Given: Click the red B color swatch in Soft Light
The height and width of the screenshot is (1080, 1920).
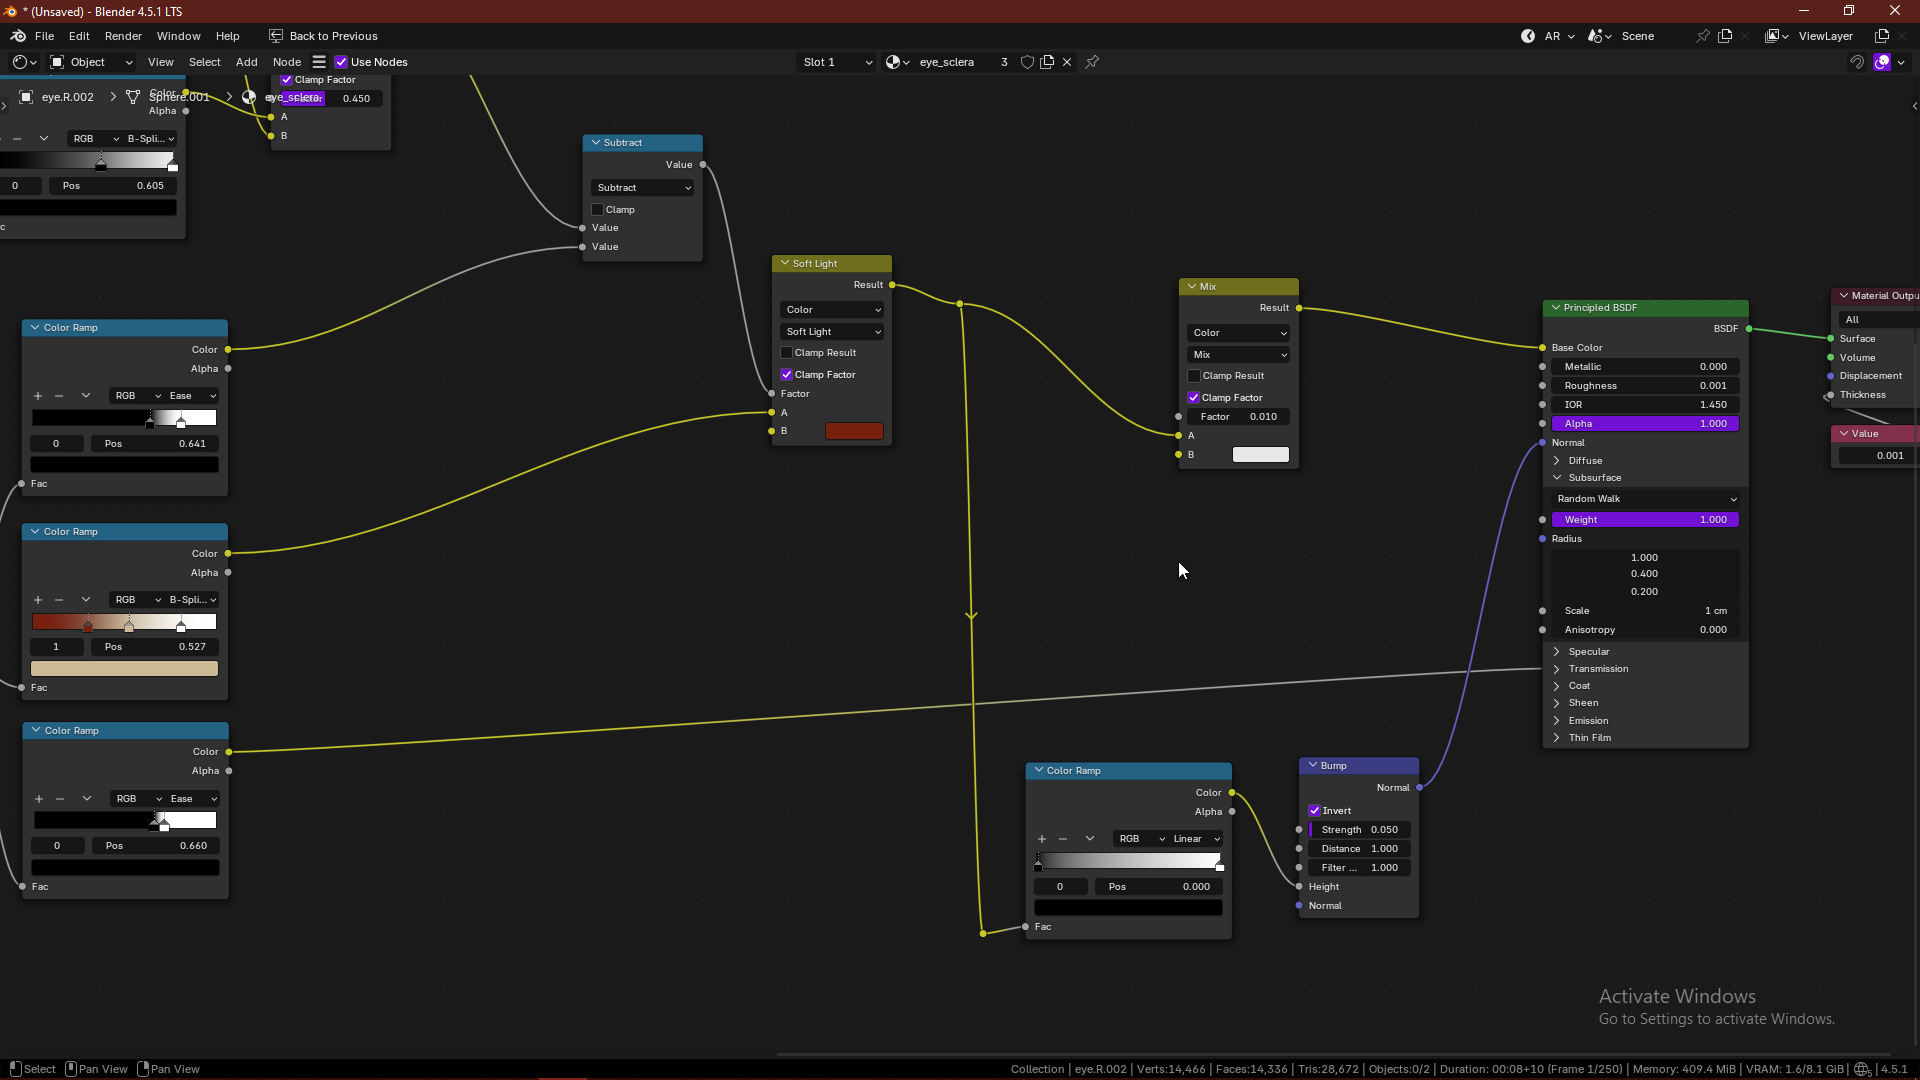Looking at the screenshot, I should pos(854,431).
